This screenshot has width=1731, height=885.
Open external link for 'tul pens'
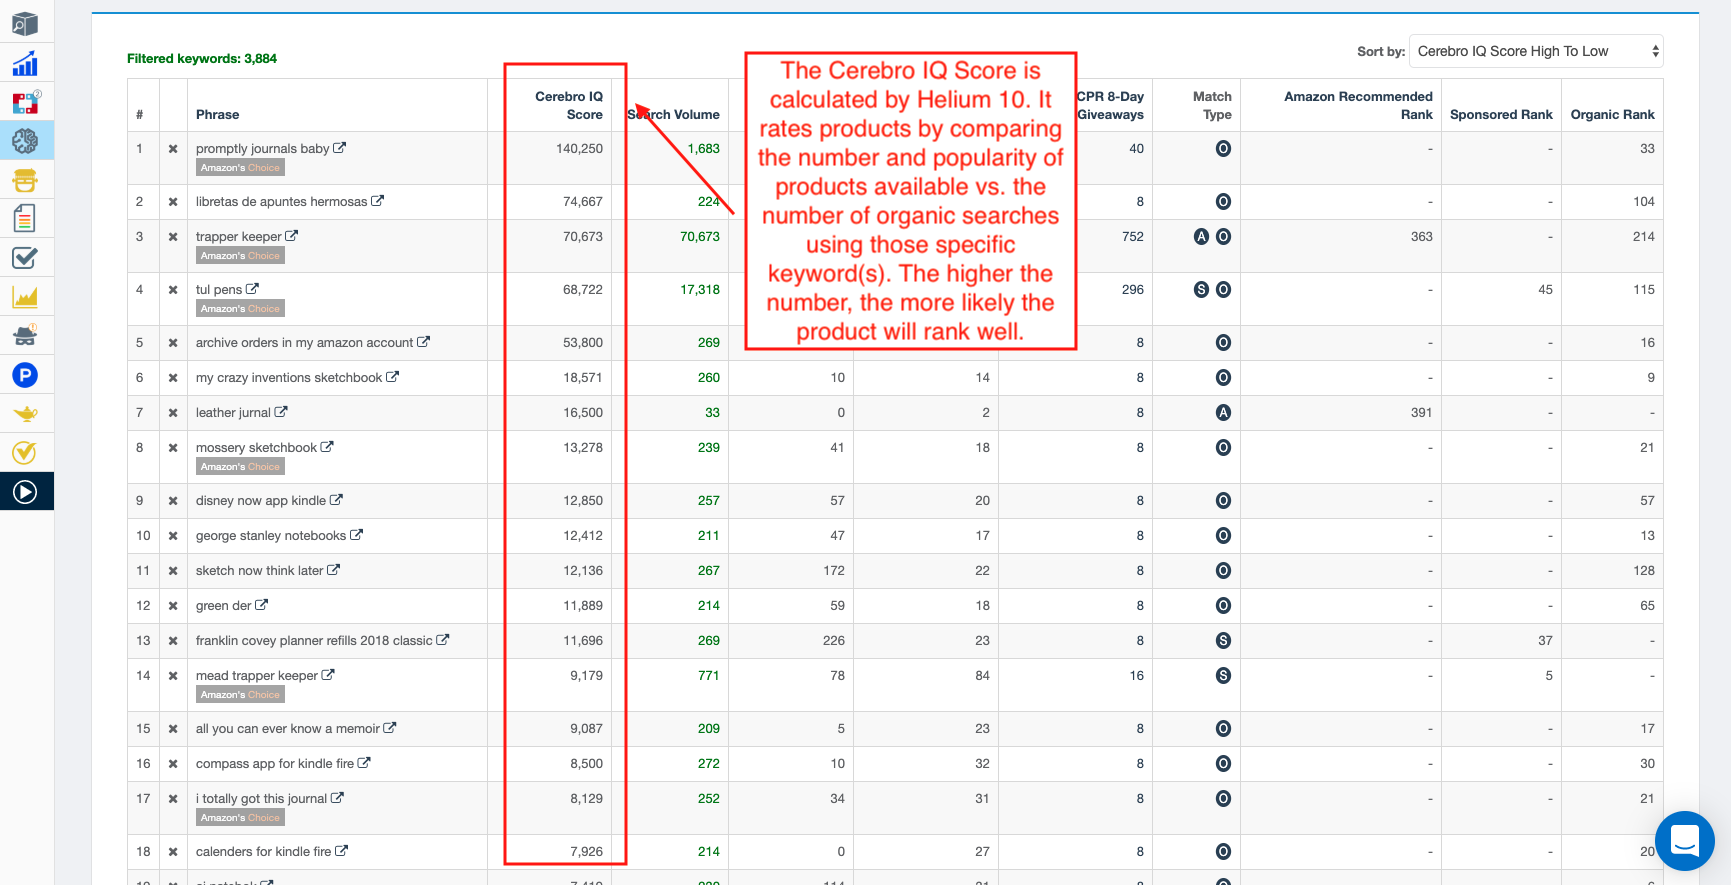[253, 289]
